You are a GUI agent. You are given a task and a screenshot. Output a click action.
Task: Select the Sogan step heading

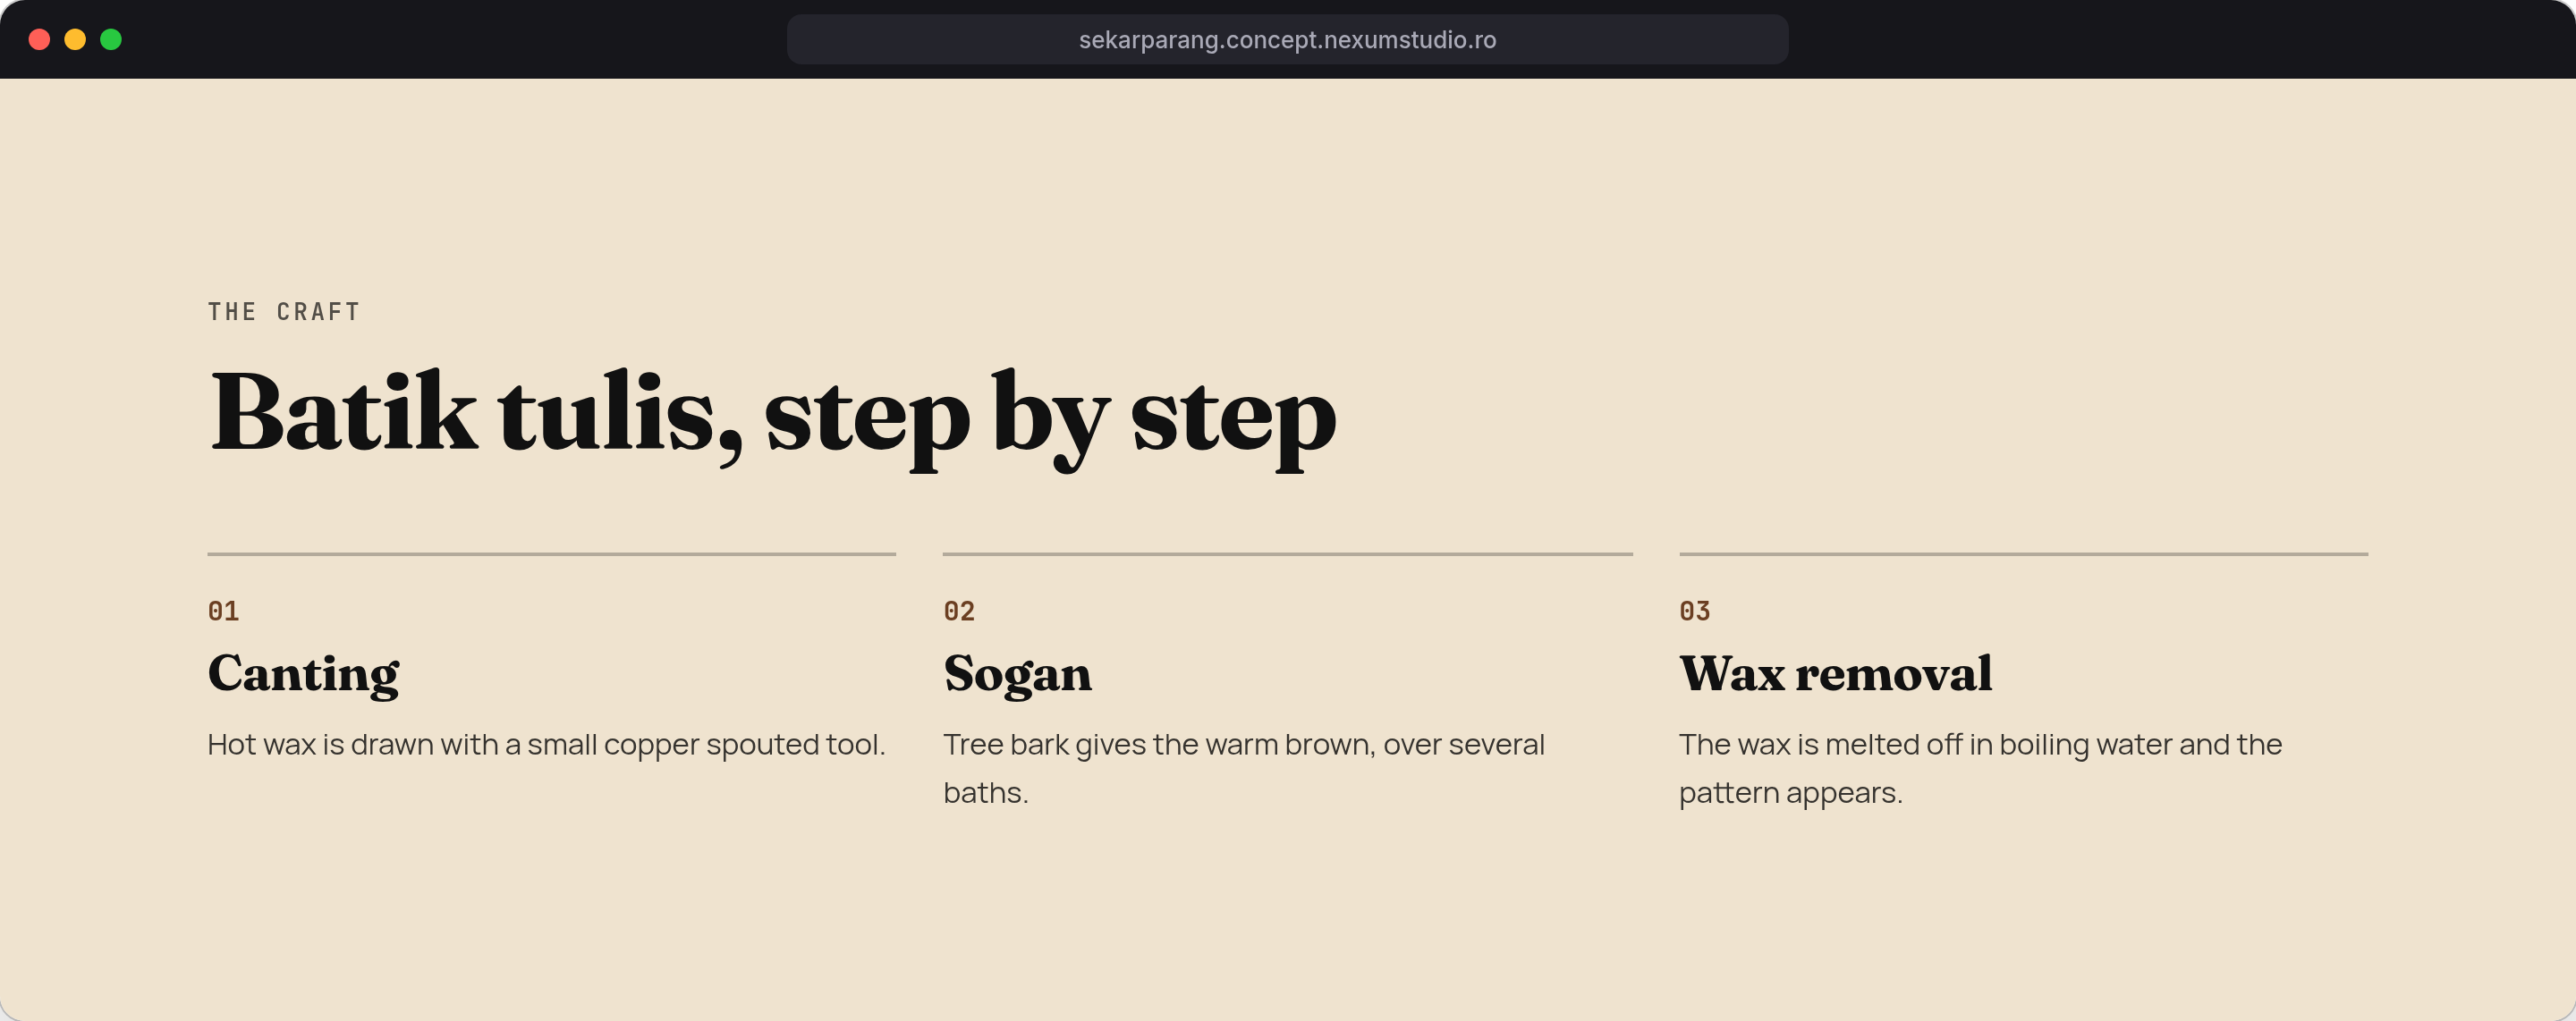coord(1017,674)
